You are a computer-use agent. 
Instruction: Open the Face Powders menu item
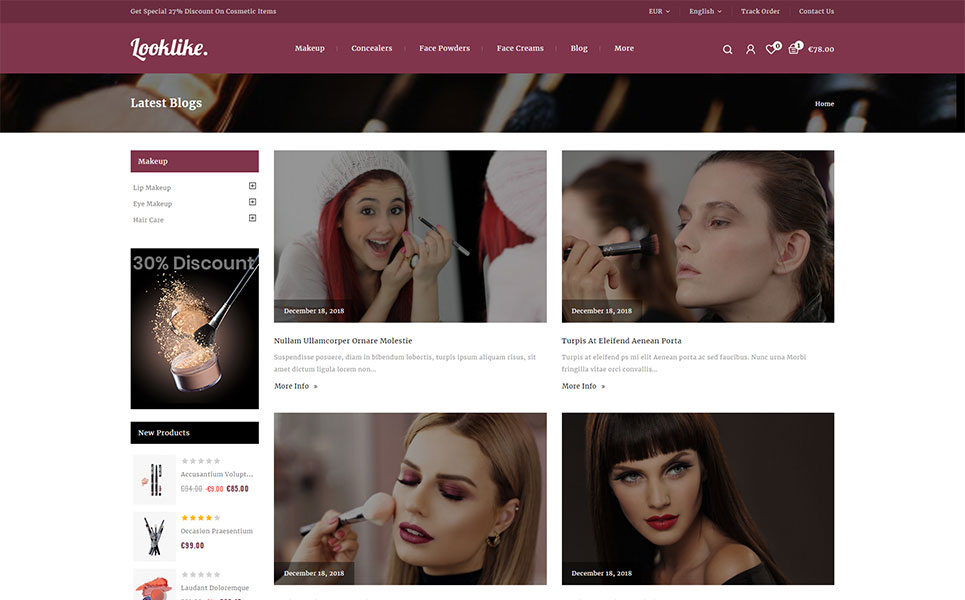point(444,48)
